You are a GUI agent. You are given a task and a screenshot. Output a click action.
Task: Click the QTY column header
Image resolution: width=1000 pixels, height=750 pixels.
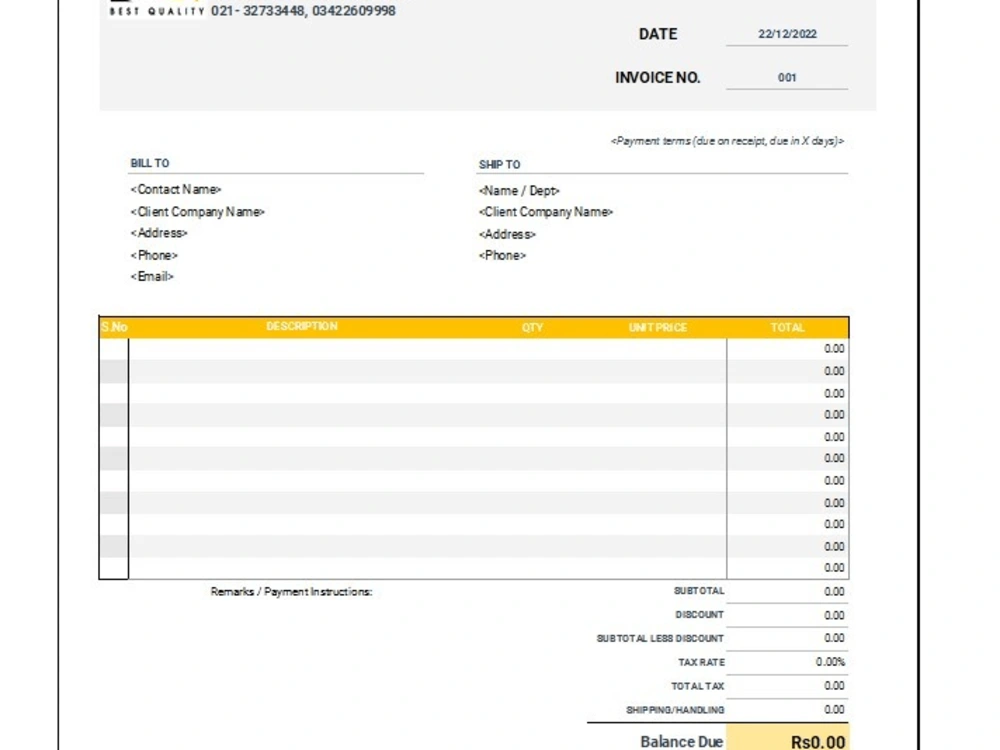532,327
